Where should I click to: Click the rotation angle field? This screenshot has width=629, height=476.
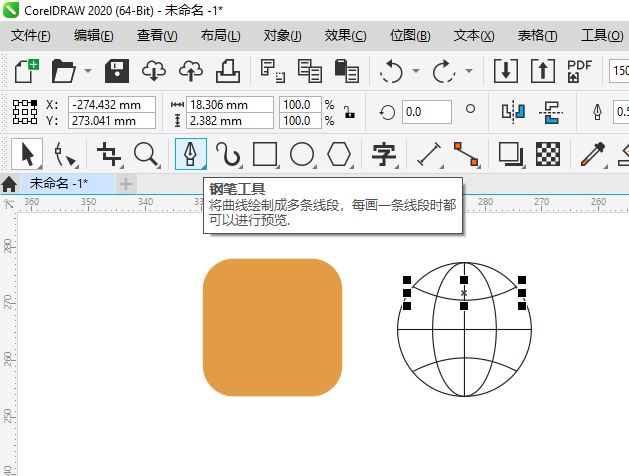point(426,112)
